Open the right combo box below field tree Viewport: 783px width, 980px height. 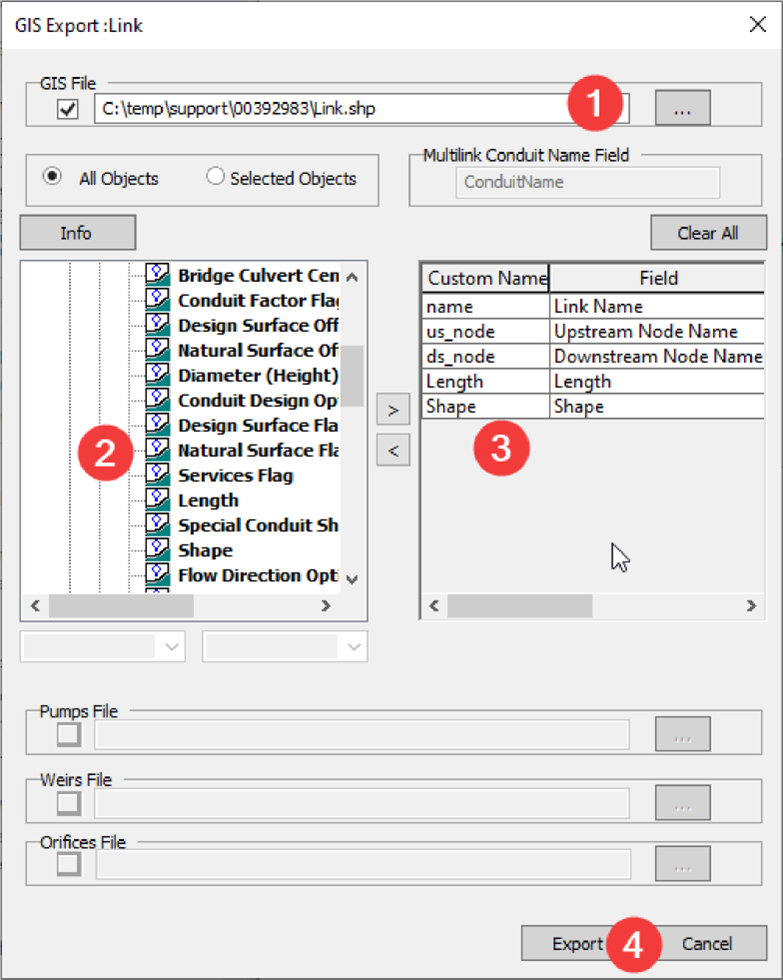pos(285,647)
